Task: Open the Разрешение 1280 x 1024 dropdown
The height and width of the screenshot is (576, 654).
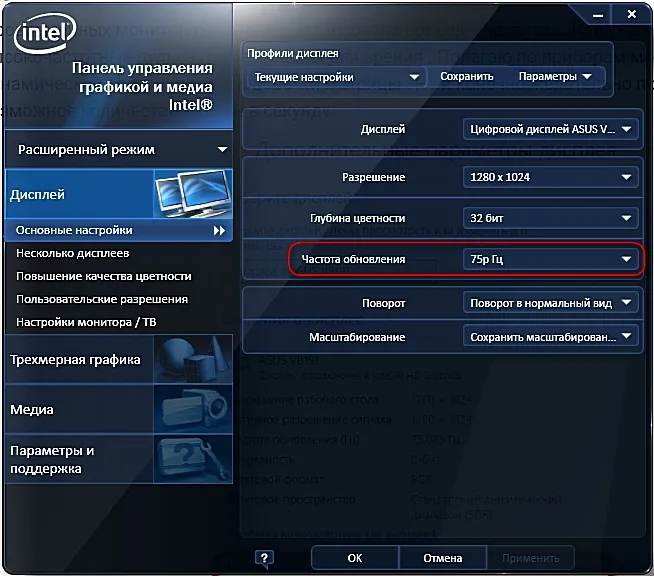Action: [x=549, y=177]
